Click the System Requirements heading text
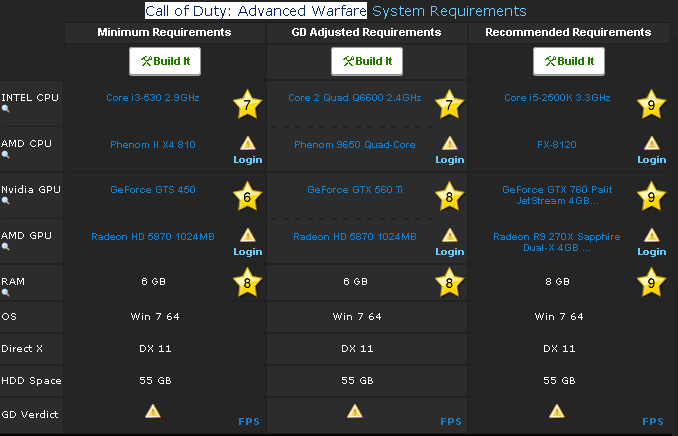Image resolution: width=678 pixels, height=436 pixels. point(449,11)
